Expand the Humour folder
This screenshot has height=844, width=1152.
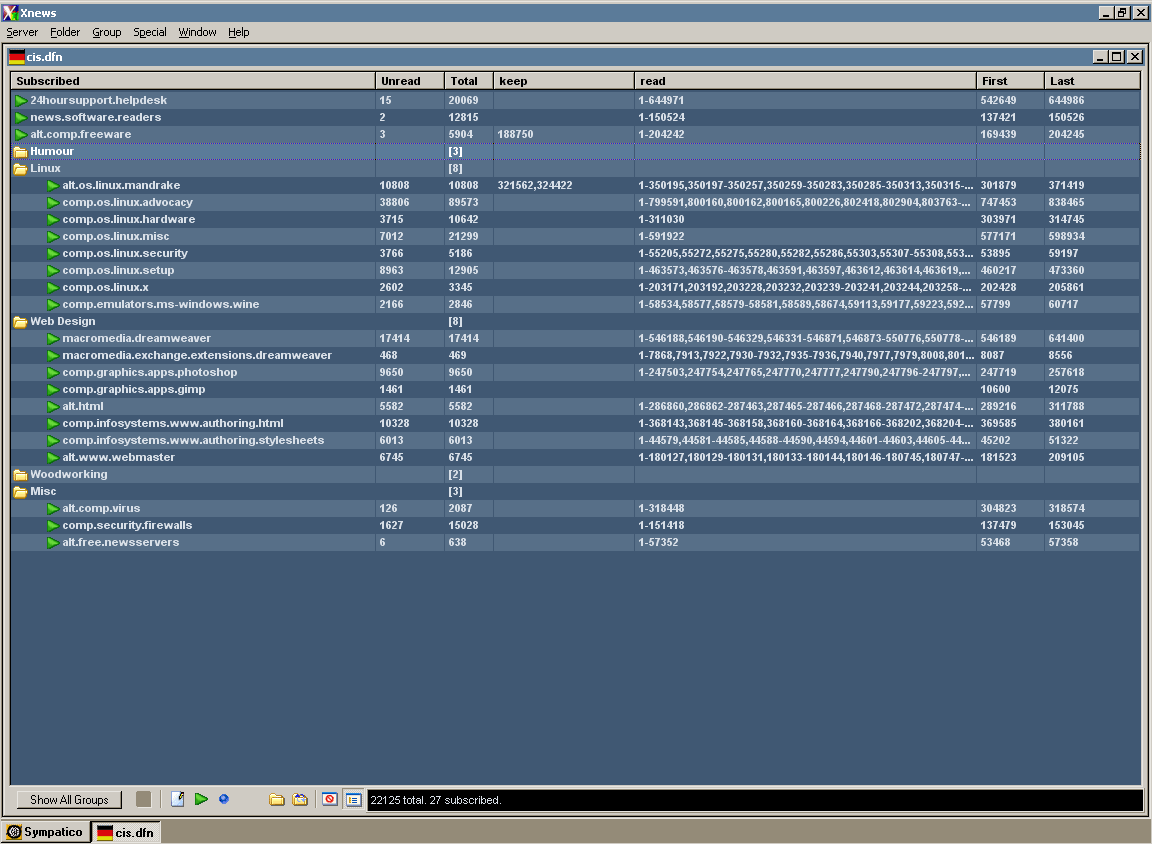[x=20, y=152]
